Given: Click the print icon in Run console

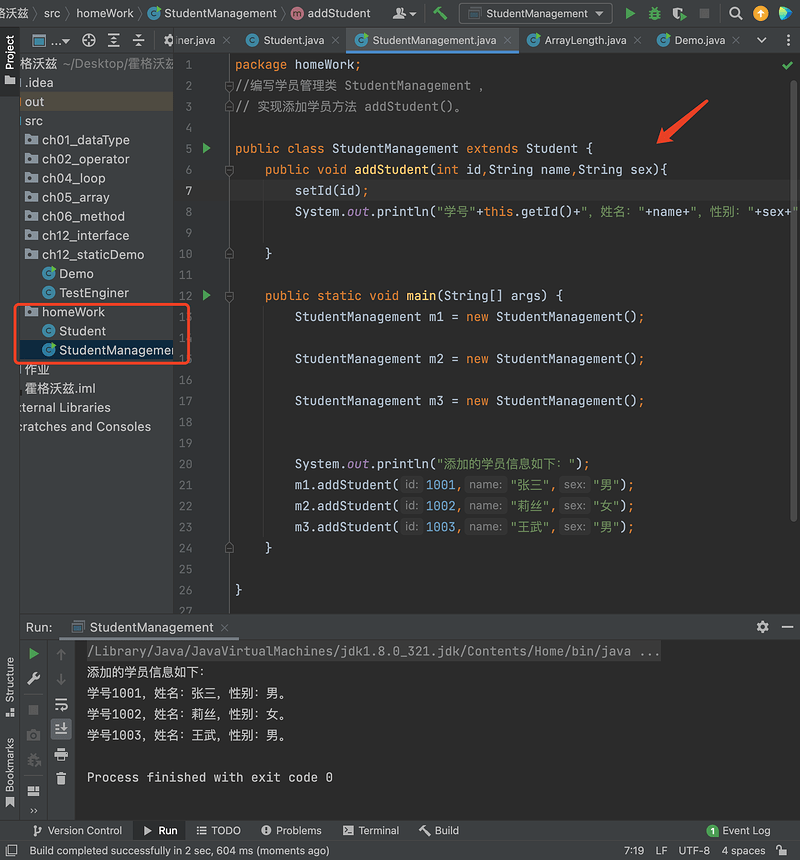Looking at the screenshot, I should [61, 754].
